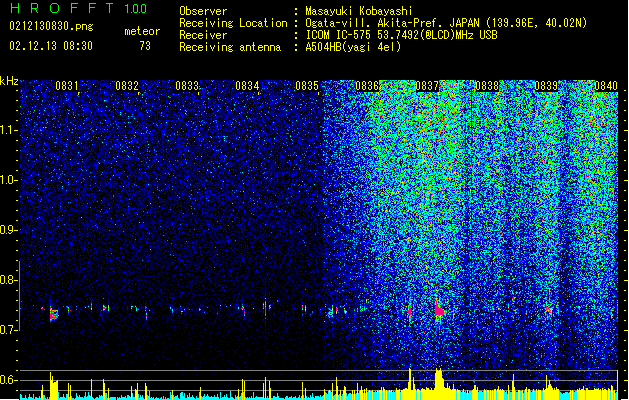This screenshot has width=629, height=400.
Task: Click the 'Receiving antenna' field label
Action: click(230, 47)
